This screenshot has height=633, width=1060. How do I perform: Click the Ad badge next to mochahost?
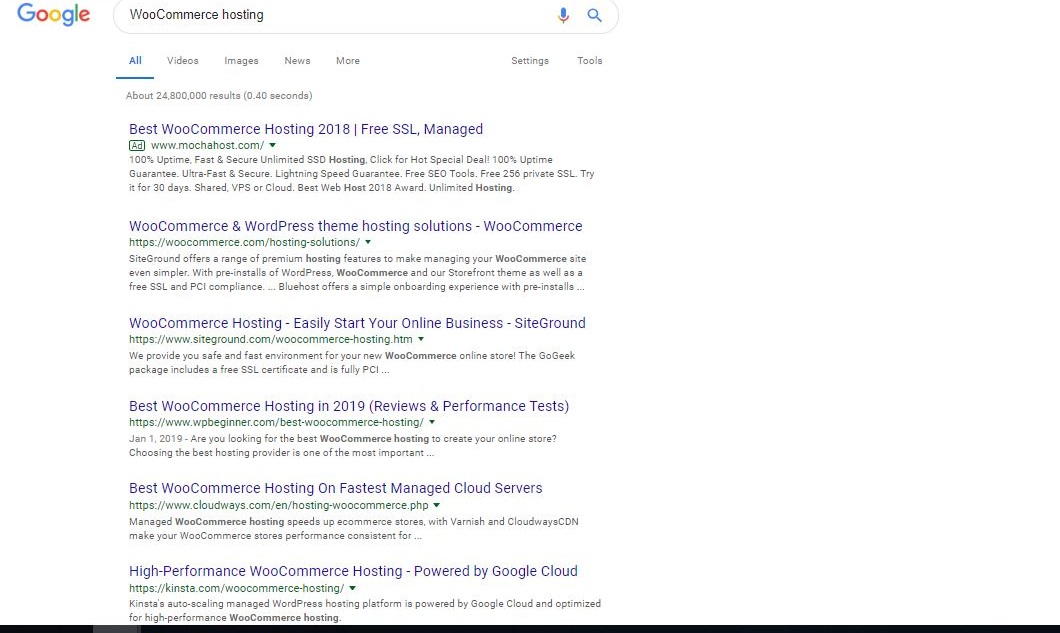137,145
